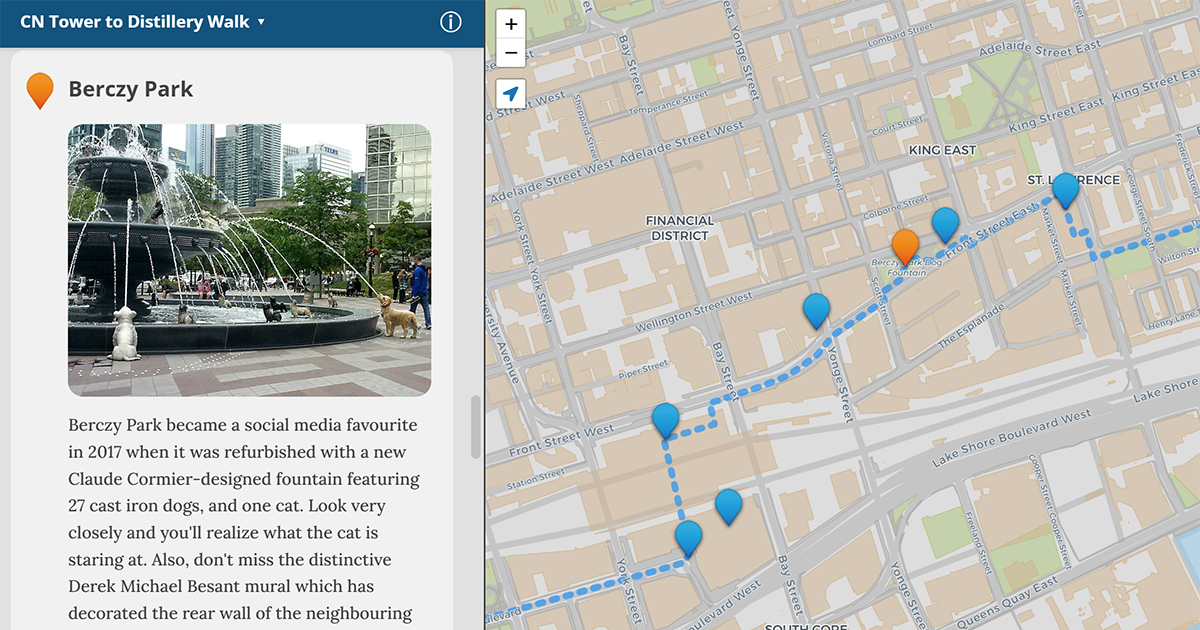Select the blue pin next to Berczy Park

945,226
